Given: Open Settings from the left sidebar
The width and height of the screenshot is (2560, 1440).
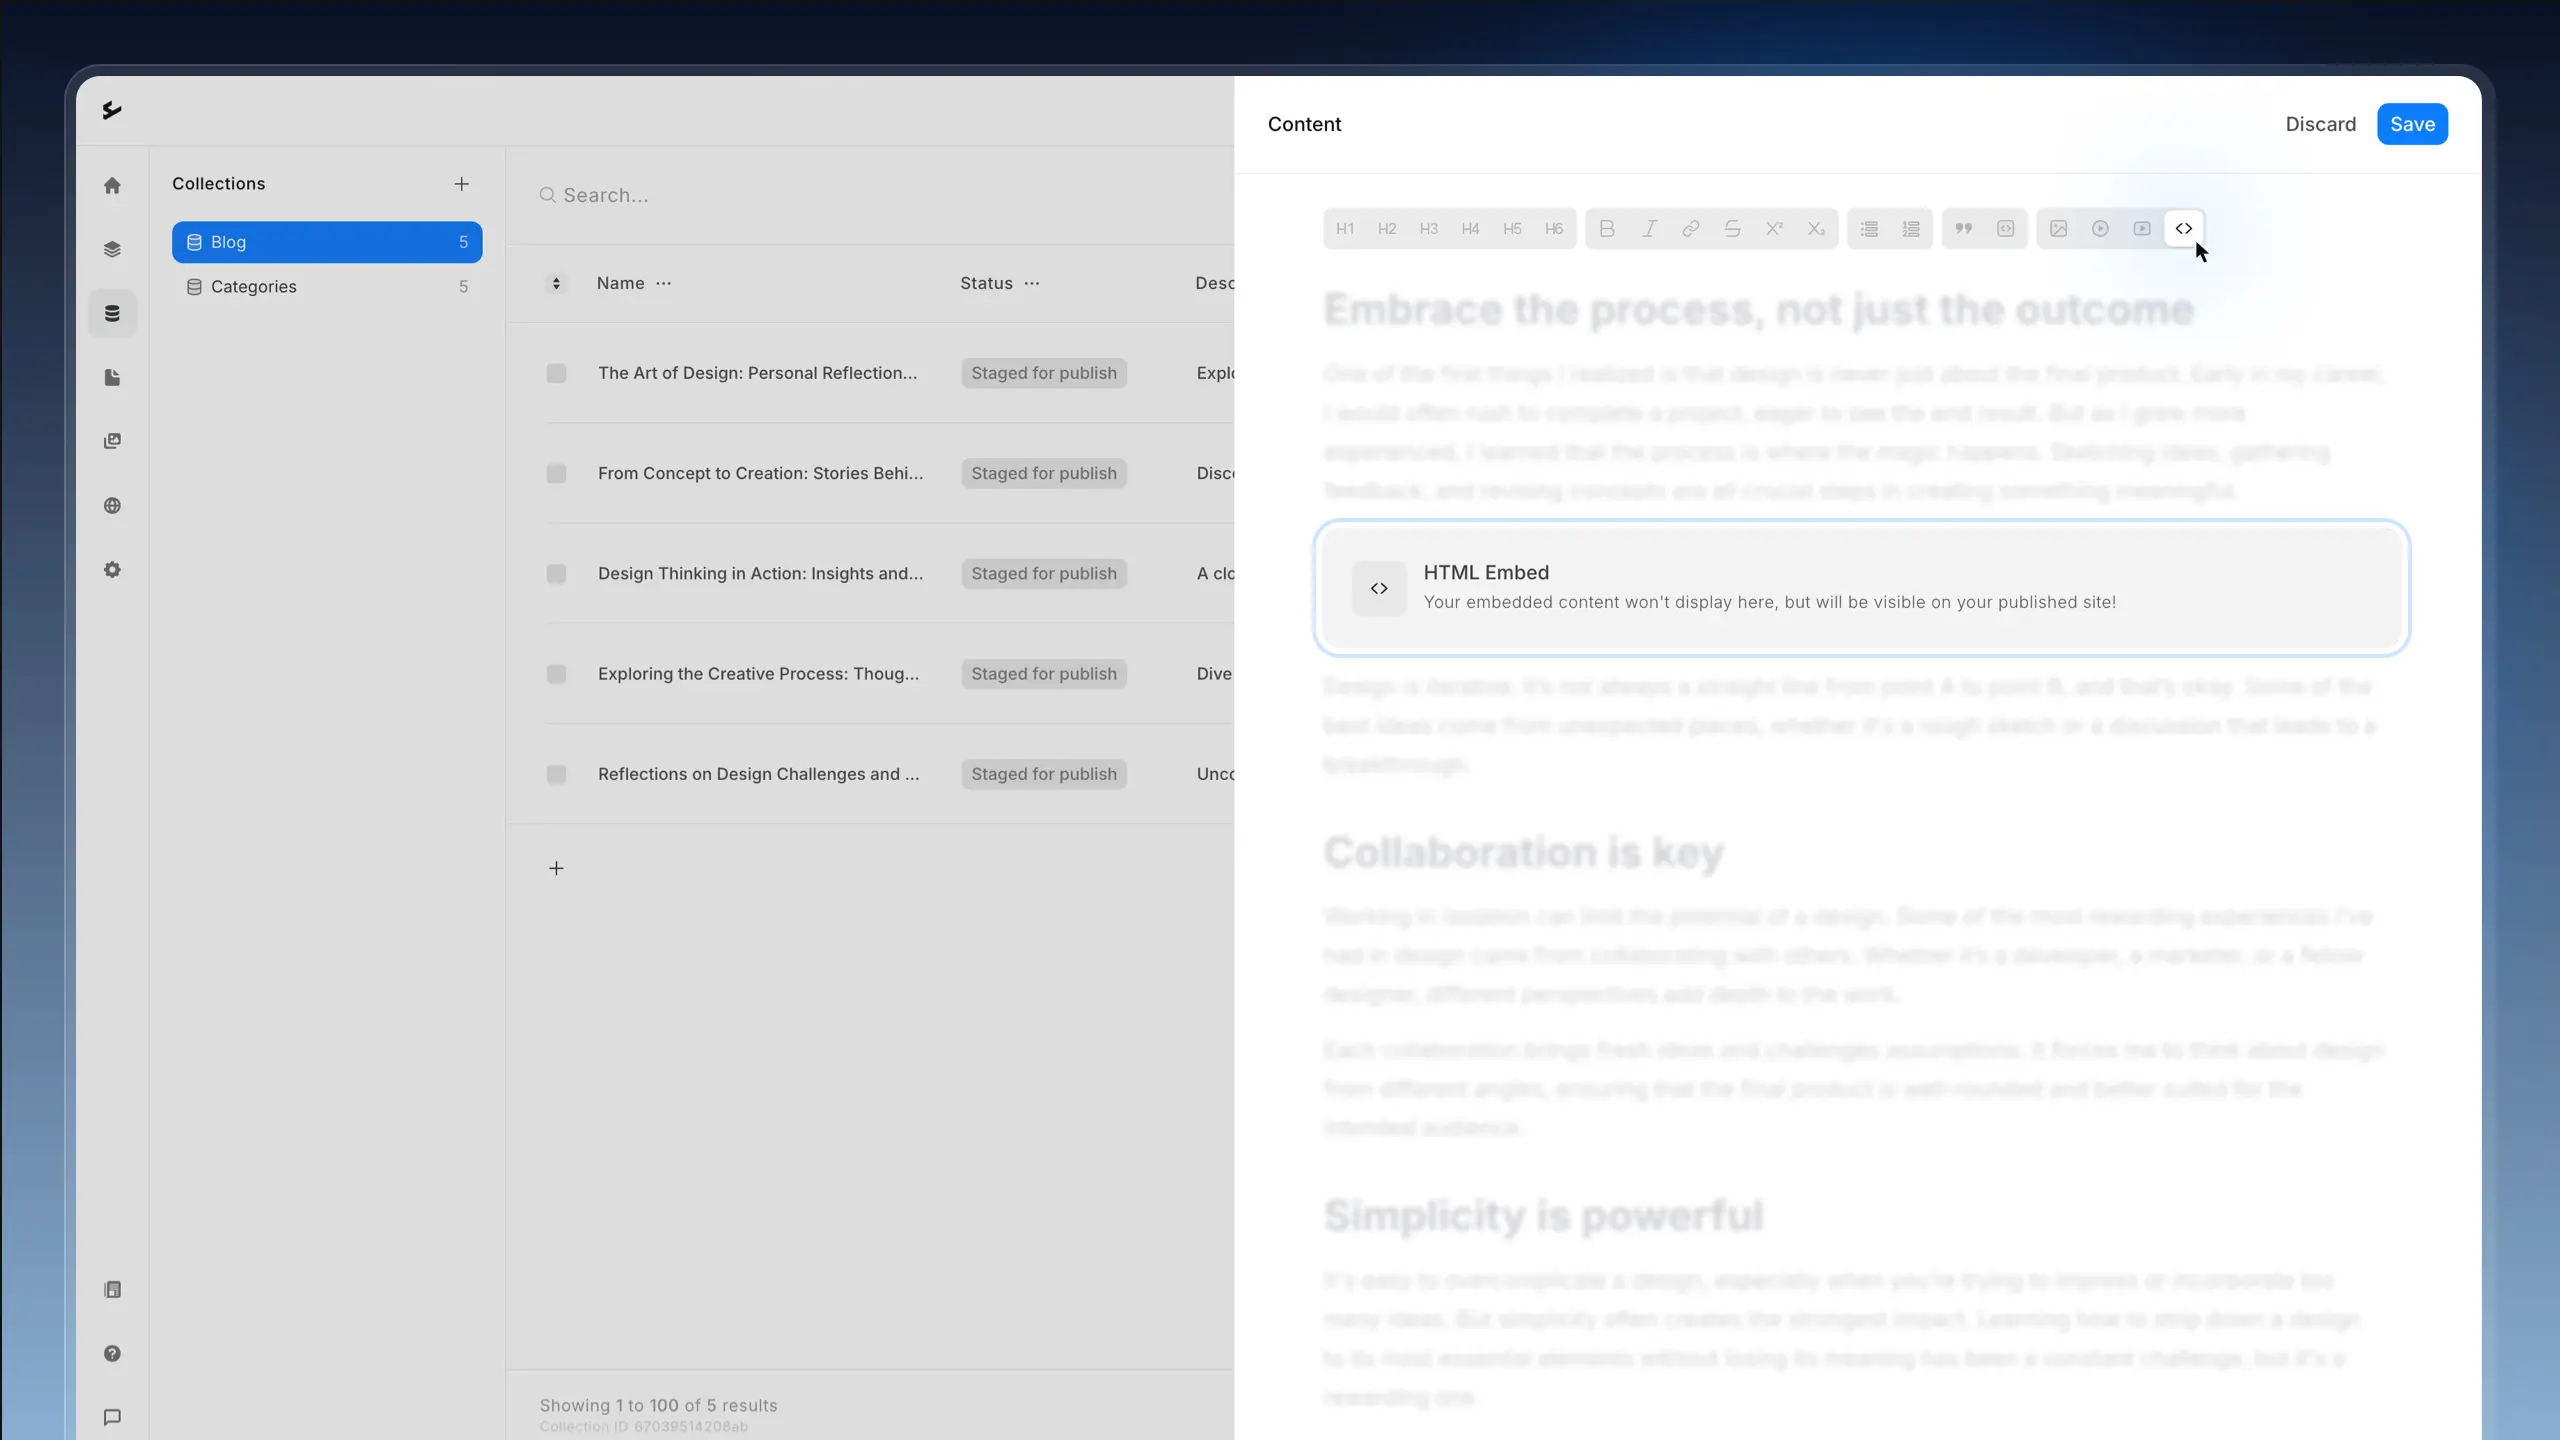Looking at the screenshot, I should click(x=113, y=569).
